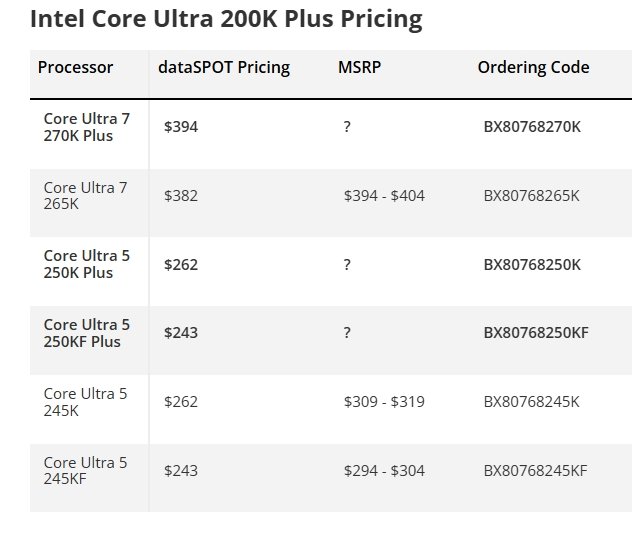Select the Core Ultra 5 245KF processor name
642x535 pixels.
[86, 470]
